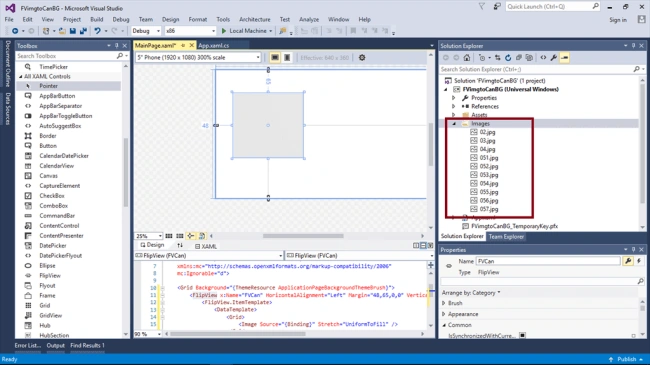Click the vertical split view icon

416,246
